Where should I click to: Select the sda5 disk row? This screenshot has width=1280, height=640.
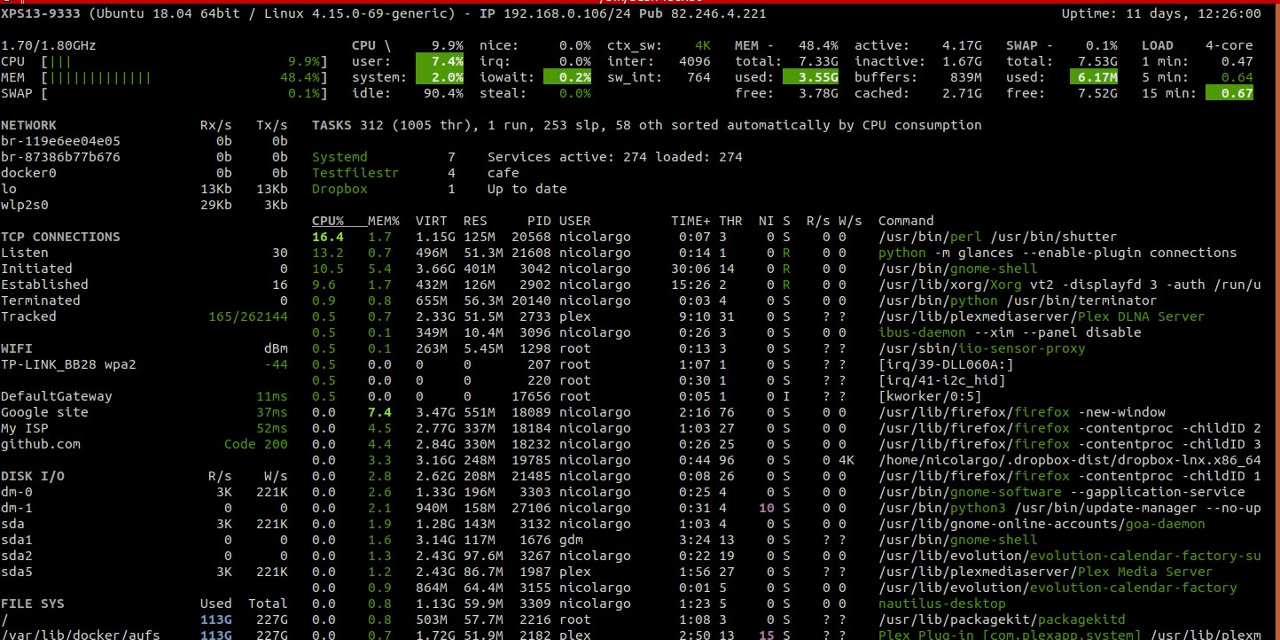coord(144,573)
